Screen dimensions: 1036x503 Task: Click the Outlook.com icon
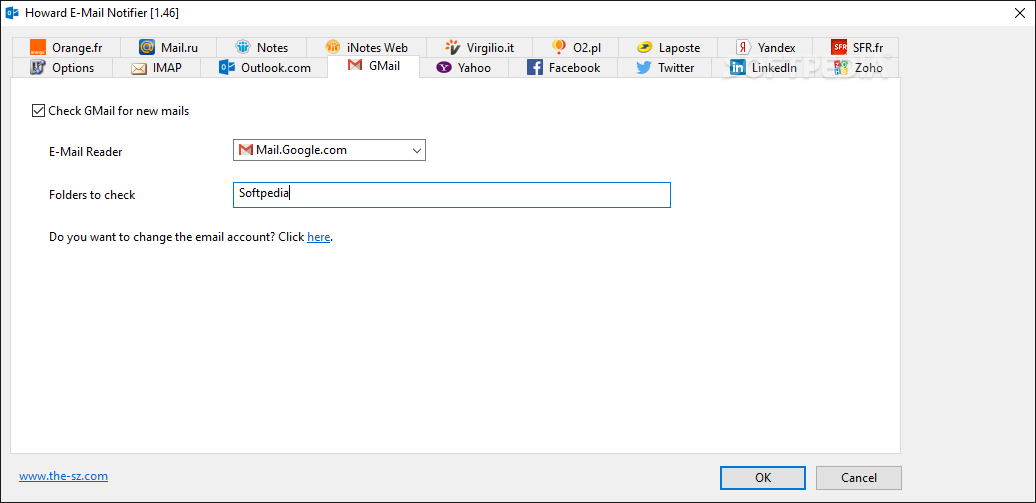pyautogui.click(x=227, y=67)
